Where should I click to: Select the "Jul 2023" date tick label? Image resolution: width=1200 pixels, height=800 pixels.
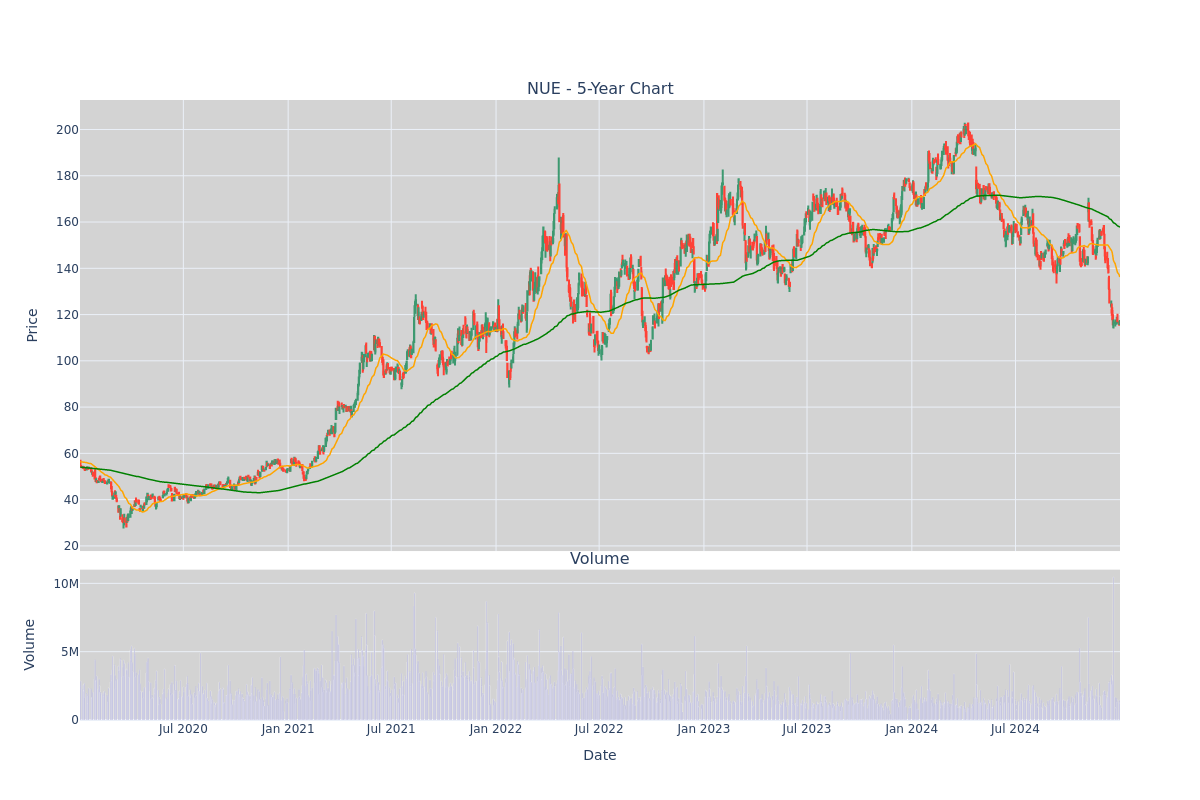click(x=807, y=729)
